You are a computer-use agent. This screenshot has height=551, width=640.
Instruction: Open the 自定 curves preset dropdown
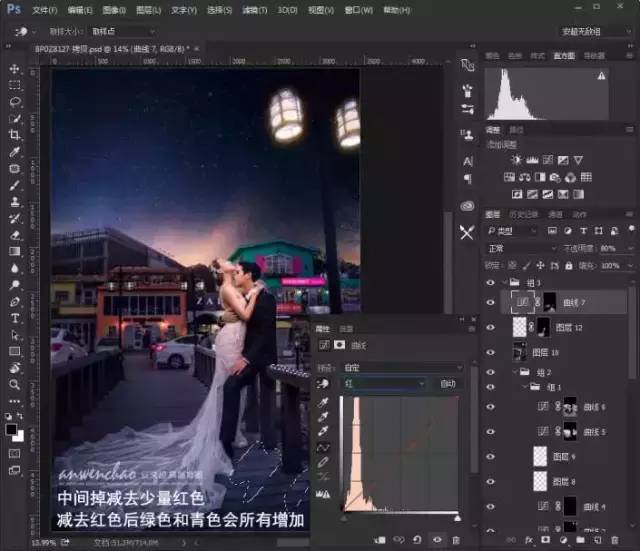(402, 368)
